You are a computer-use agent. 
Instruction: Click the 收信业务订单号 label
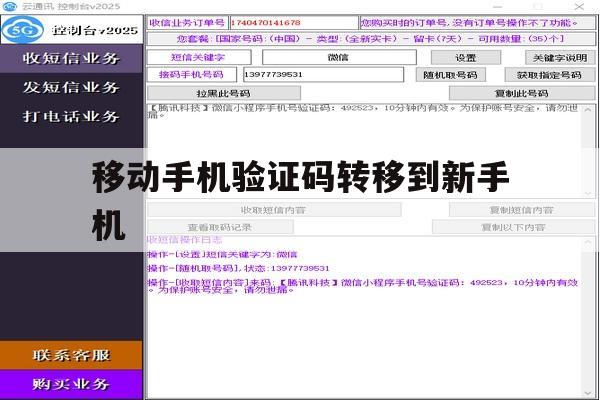[x=187, y=23]
